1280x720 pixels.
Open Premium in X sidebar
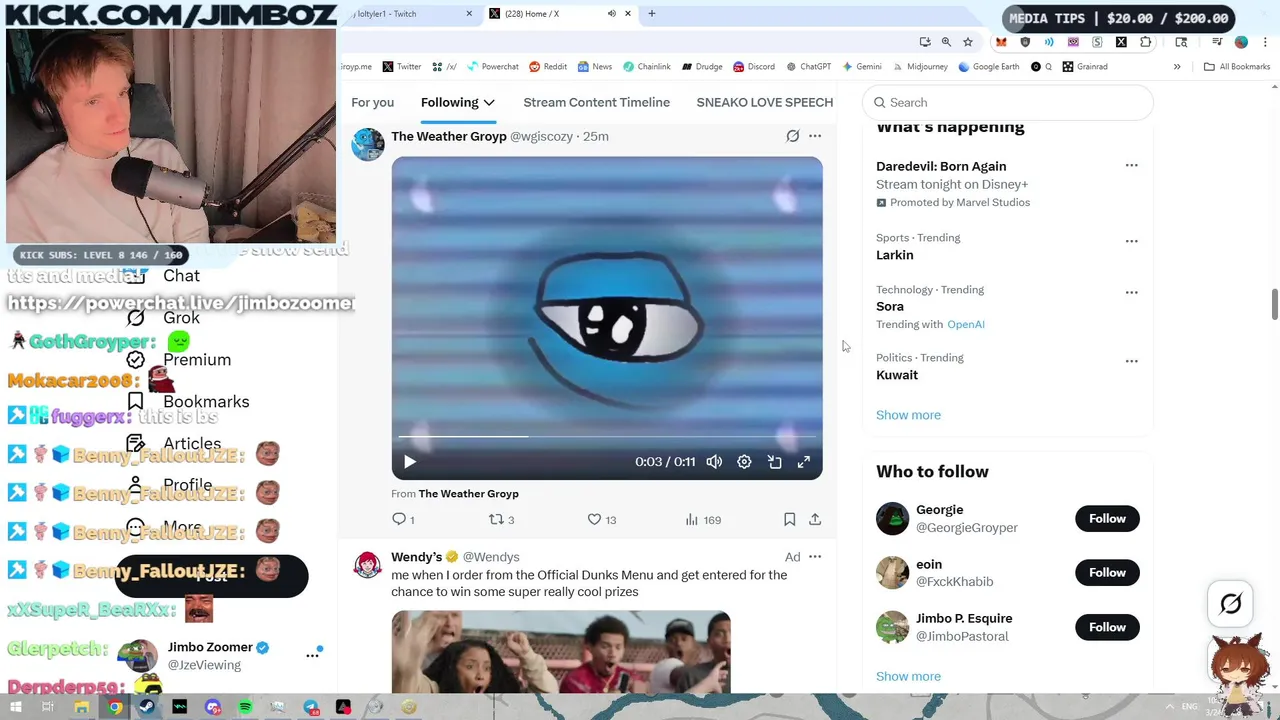(x=197, y=360)
